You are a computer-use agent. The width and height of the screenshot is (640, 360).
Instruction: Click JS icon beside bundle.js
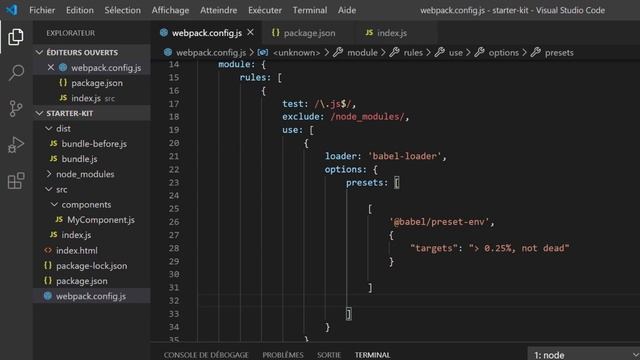point(53,159)
